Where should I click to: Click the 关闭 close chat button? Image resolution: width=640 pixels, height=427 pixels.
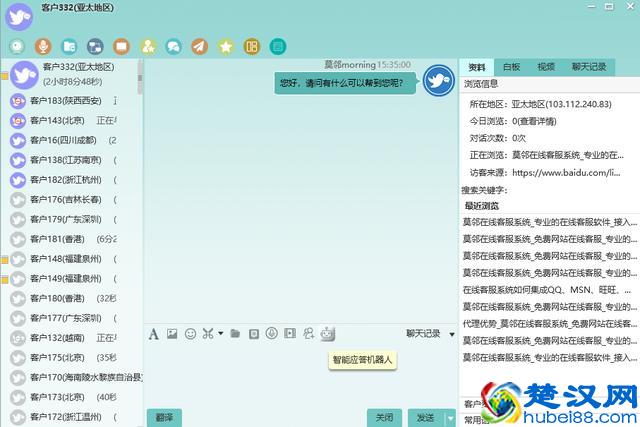(x=384, y=418)
